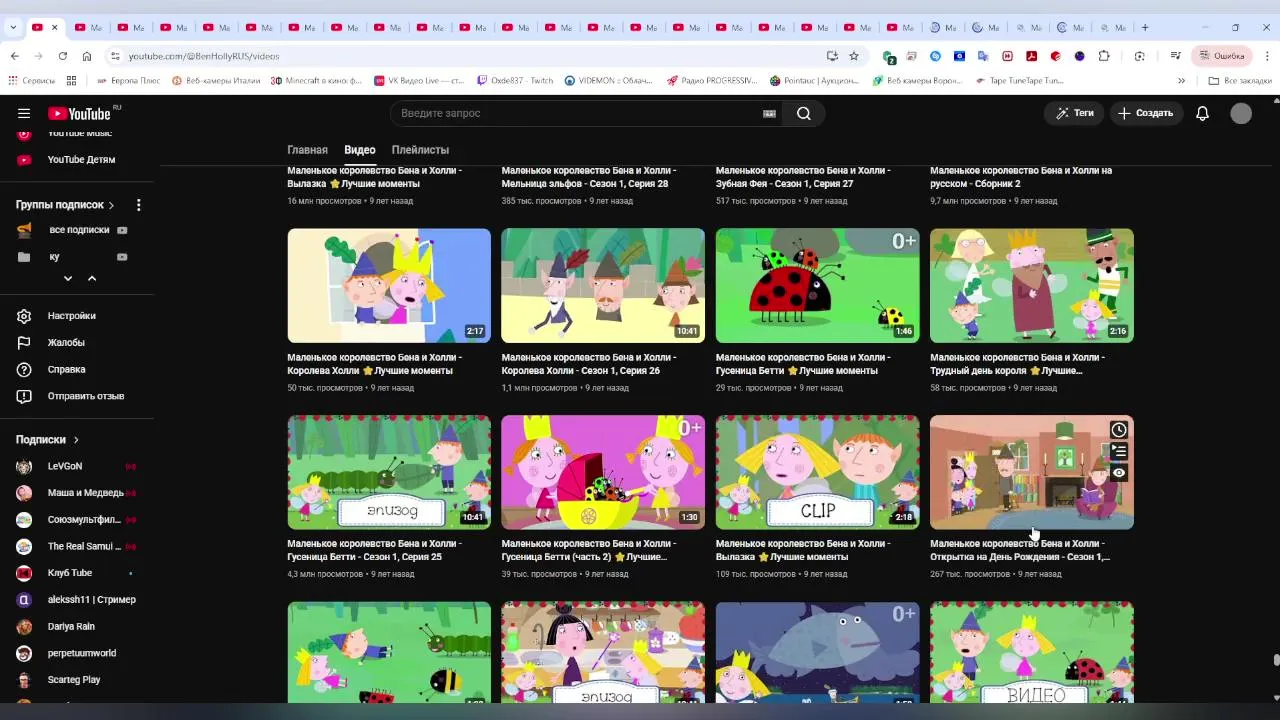Open the three-dot menu beside Группы подписок
Screen dimensions: 1280x720
click(138, 205)
